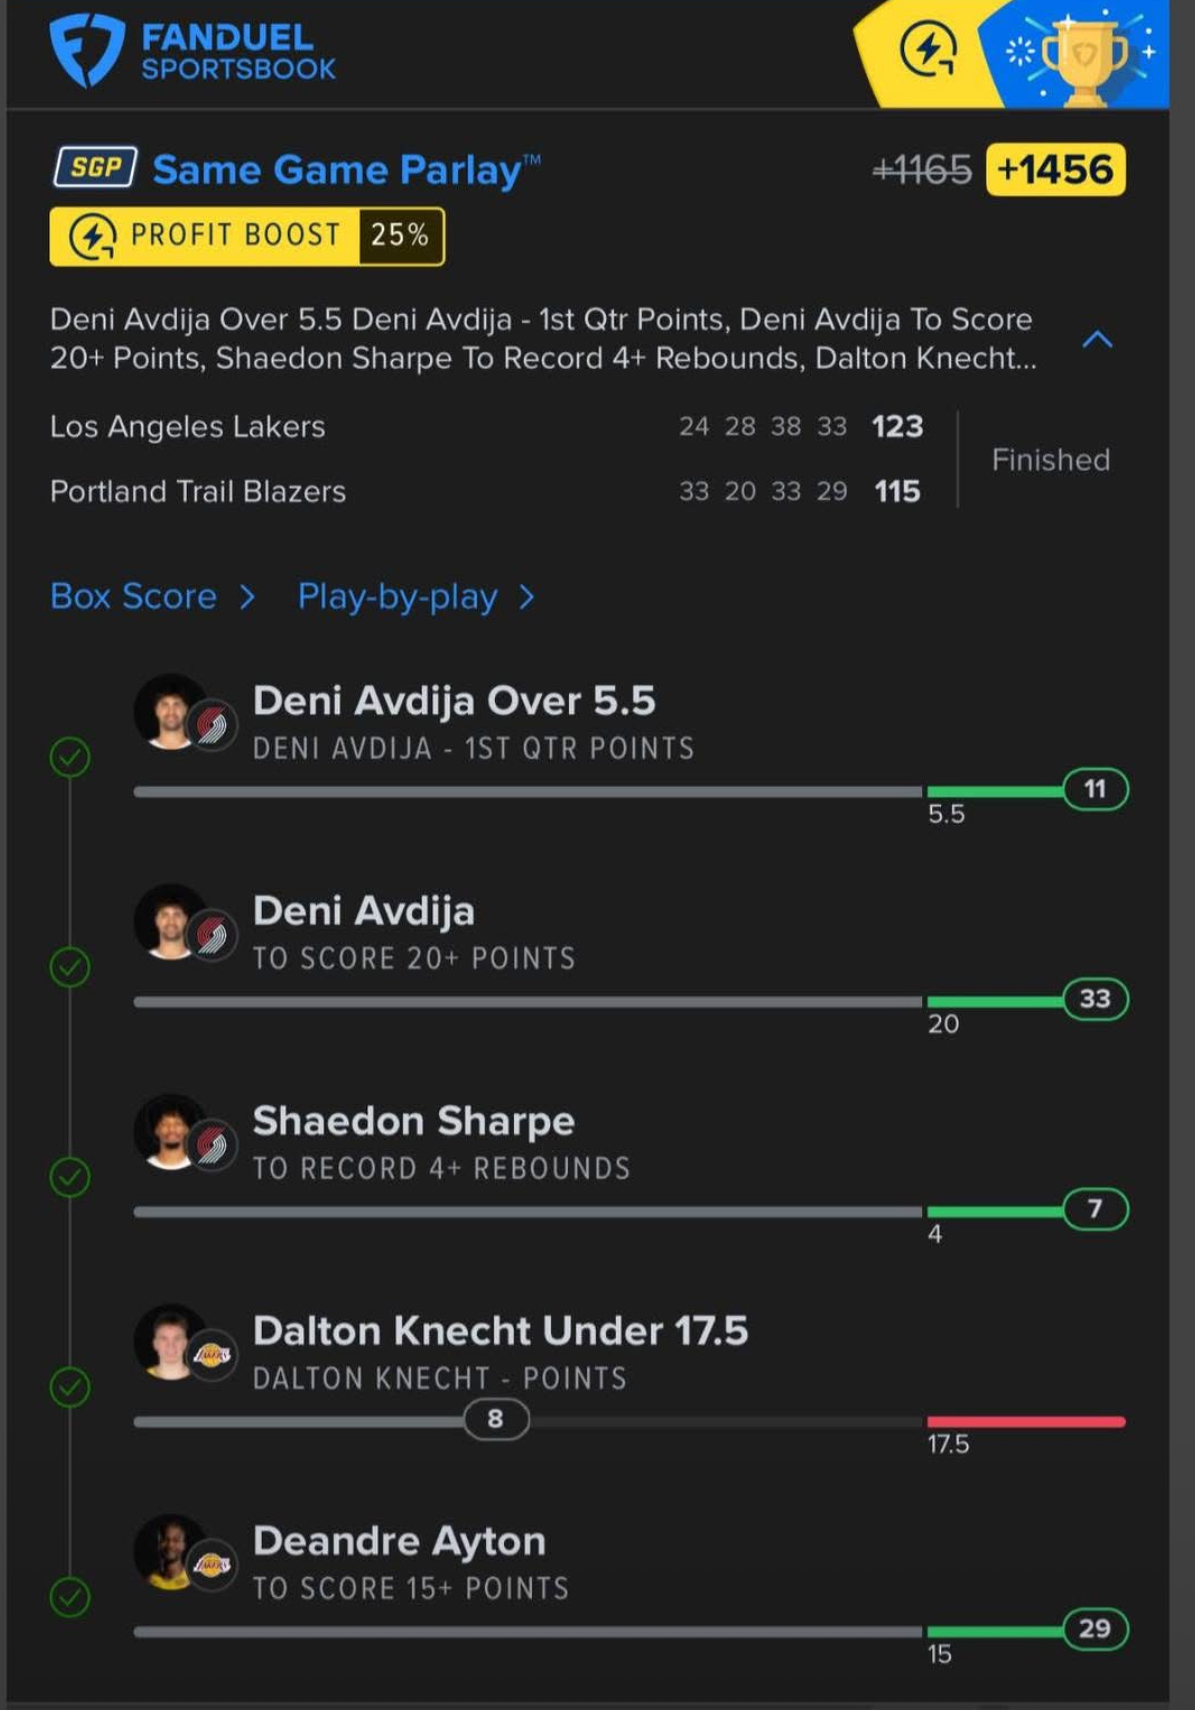Tap the yellow lightning boost icon
This screenshot has width=1195, height=1710.
point(928,50)
